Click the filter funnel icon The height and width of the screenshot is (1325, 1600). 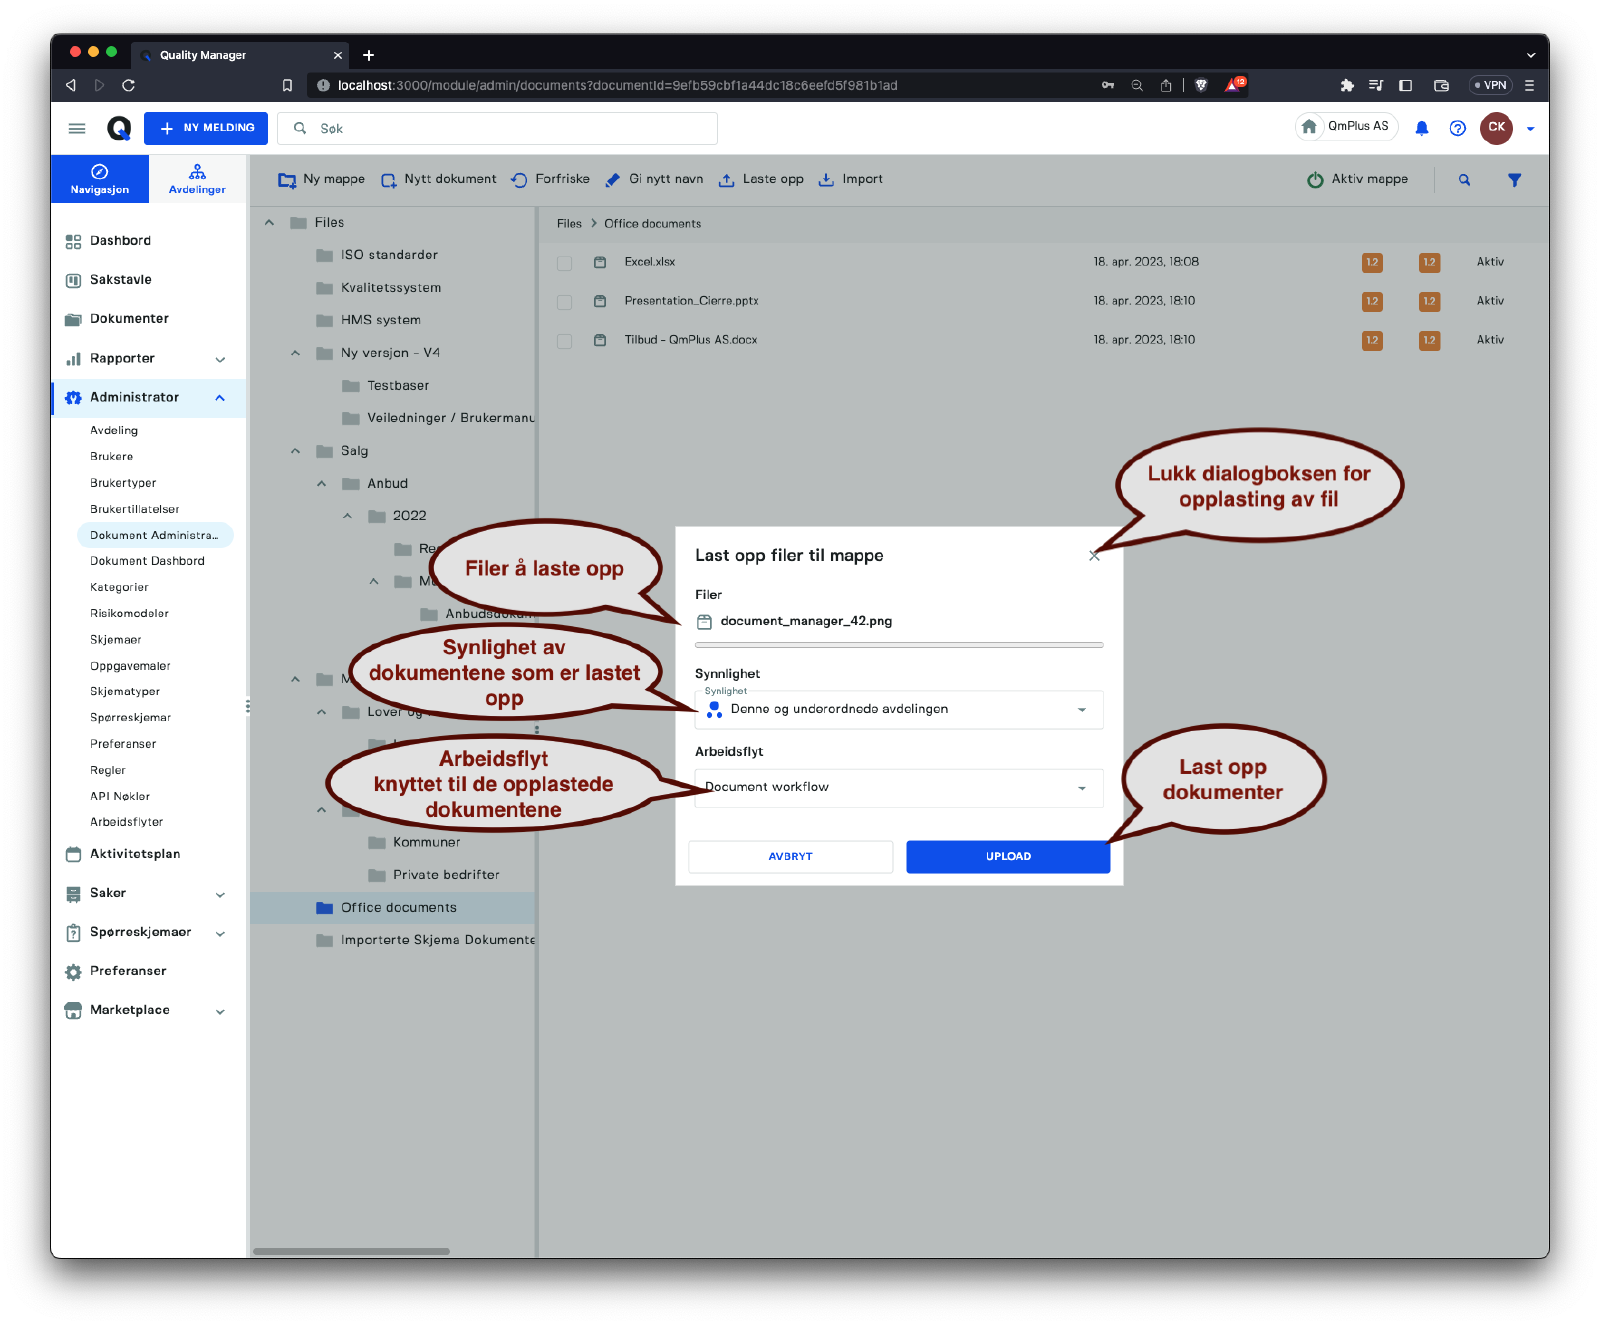(1514, 180)
